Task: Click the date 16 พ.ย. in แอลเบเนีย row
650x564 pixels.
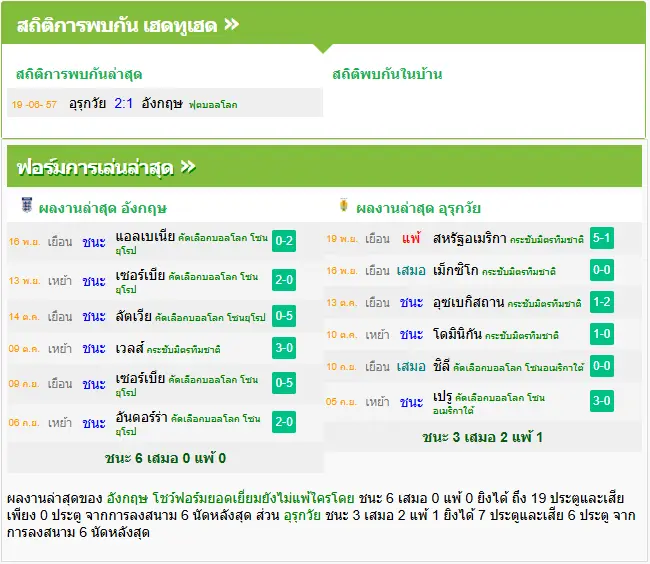Action: click(x=24, y=242)
